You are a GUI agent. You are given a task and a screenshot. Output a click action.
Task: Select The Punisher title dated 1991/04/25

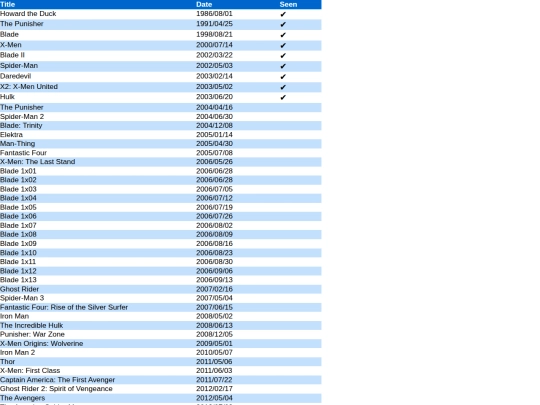coord(22,24)
